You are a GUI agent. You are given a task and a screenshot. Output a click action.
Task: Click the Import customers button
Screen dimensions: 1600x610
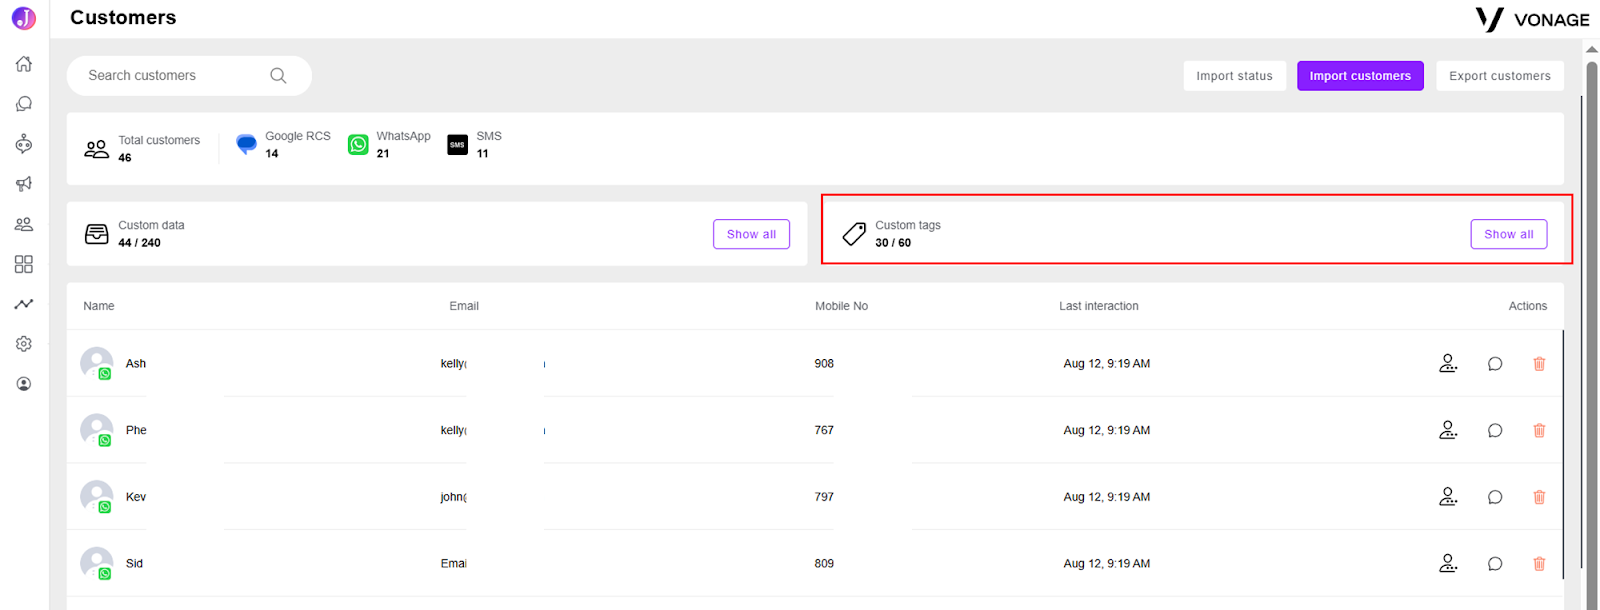(x=1360, y=76)
